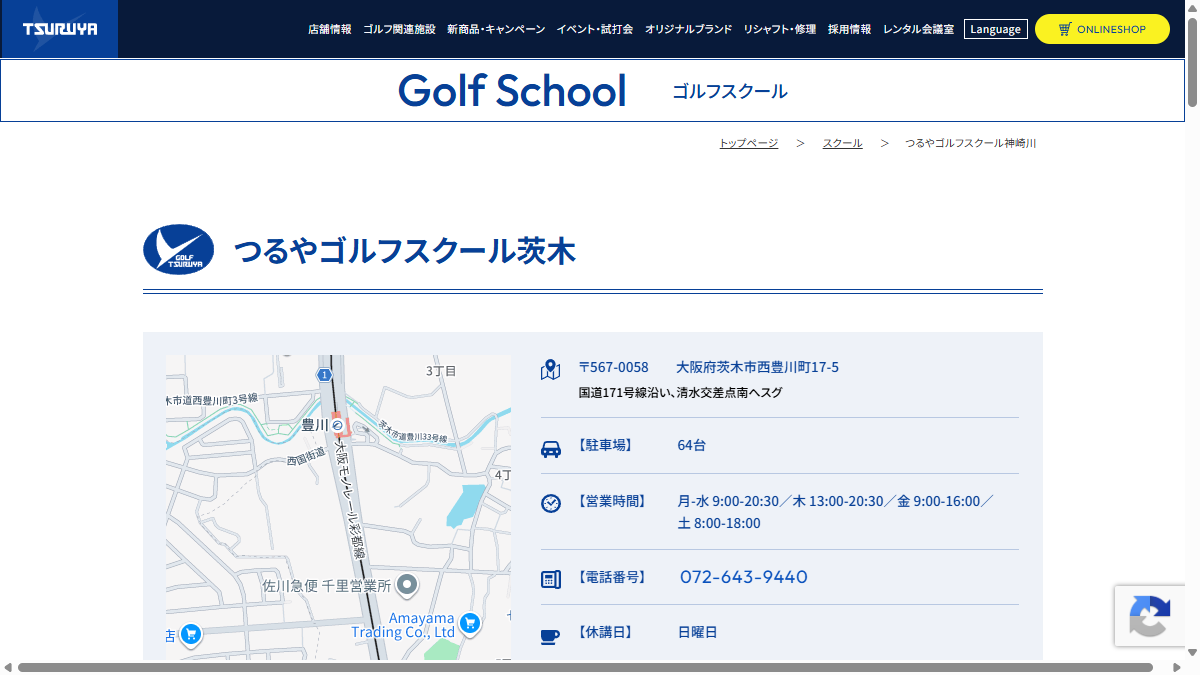Click the Golf School banner title
Viewport: 1200px width, 675px height.
[512, 91]
